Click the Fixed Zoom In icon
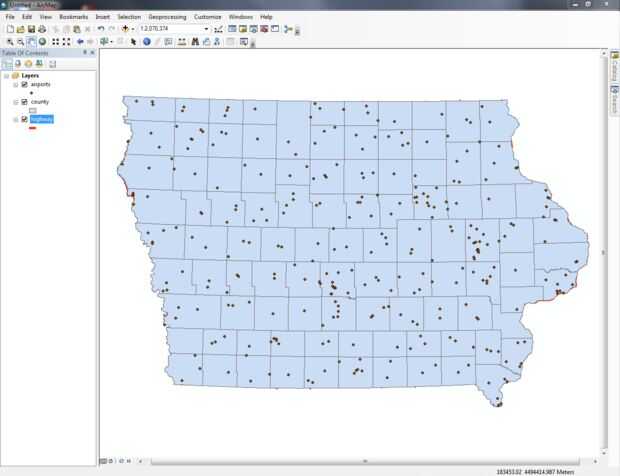 56,42
